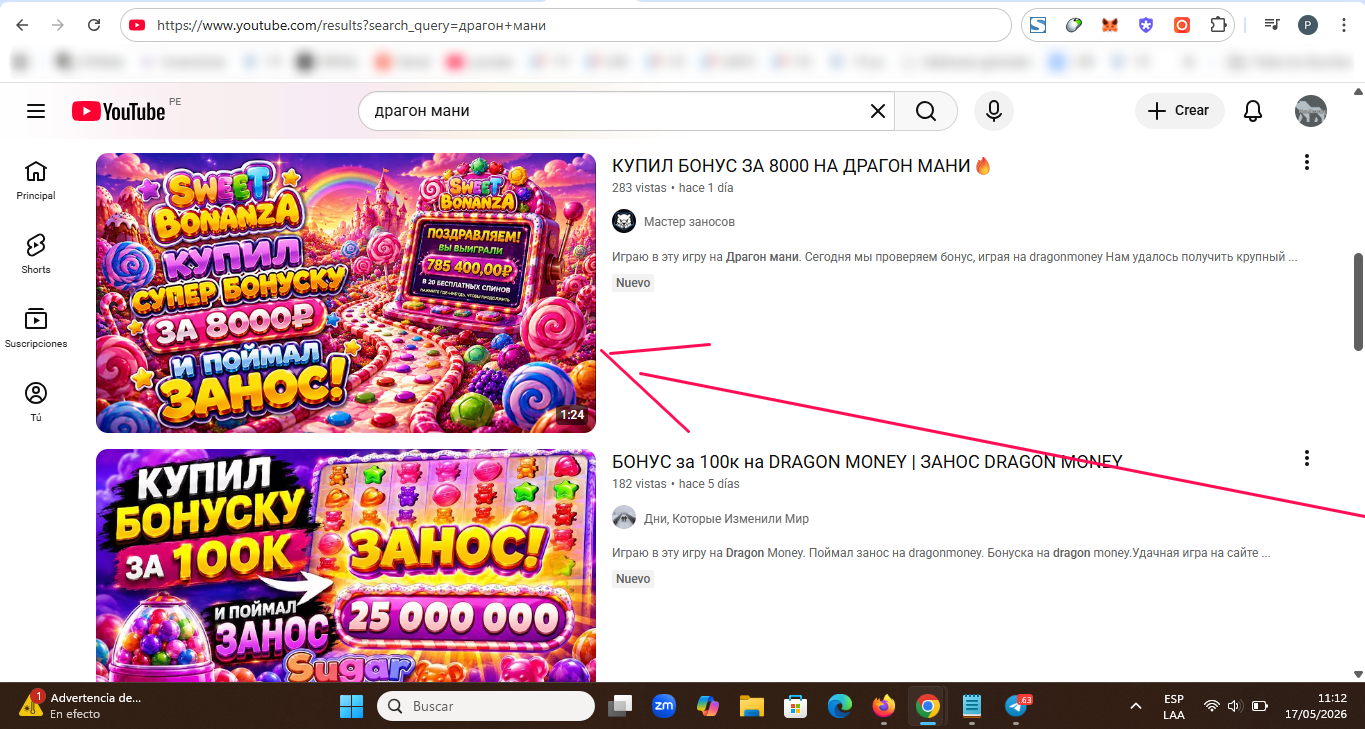Show hidden system tray icons
The width and height of the screenshot is (1365, 729).
pyautogui.click(x=1136, y=706)
